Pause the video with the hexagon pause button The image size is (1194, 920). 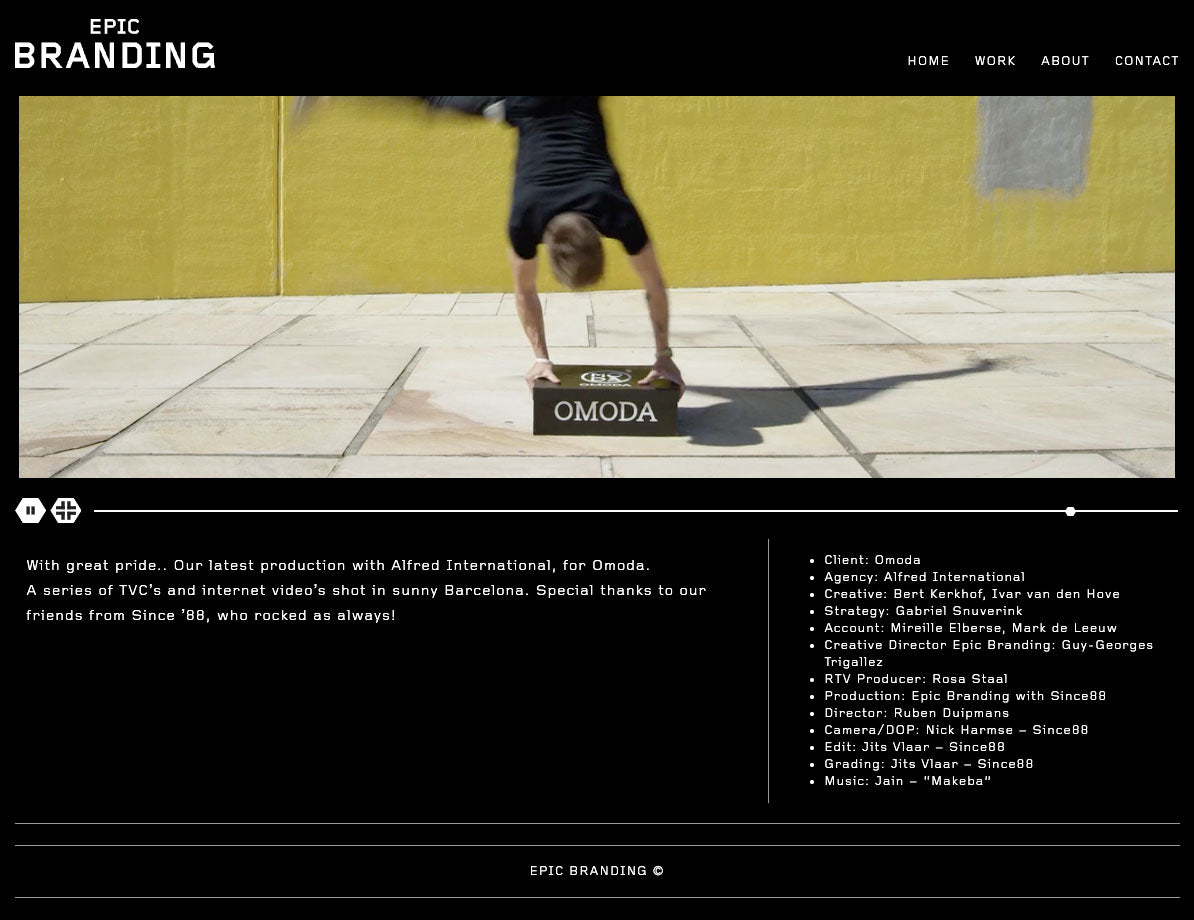tap(30, 510)
